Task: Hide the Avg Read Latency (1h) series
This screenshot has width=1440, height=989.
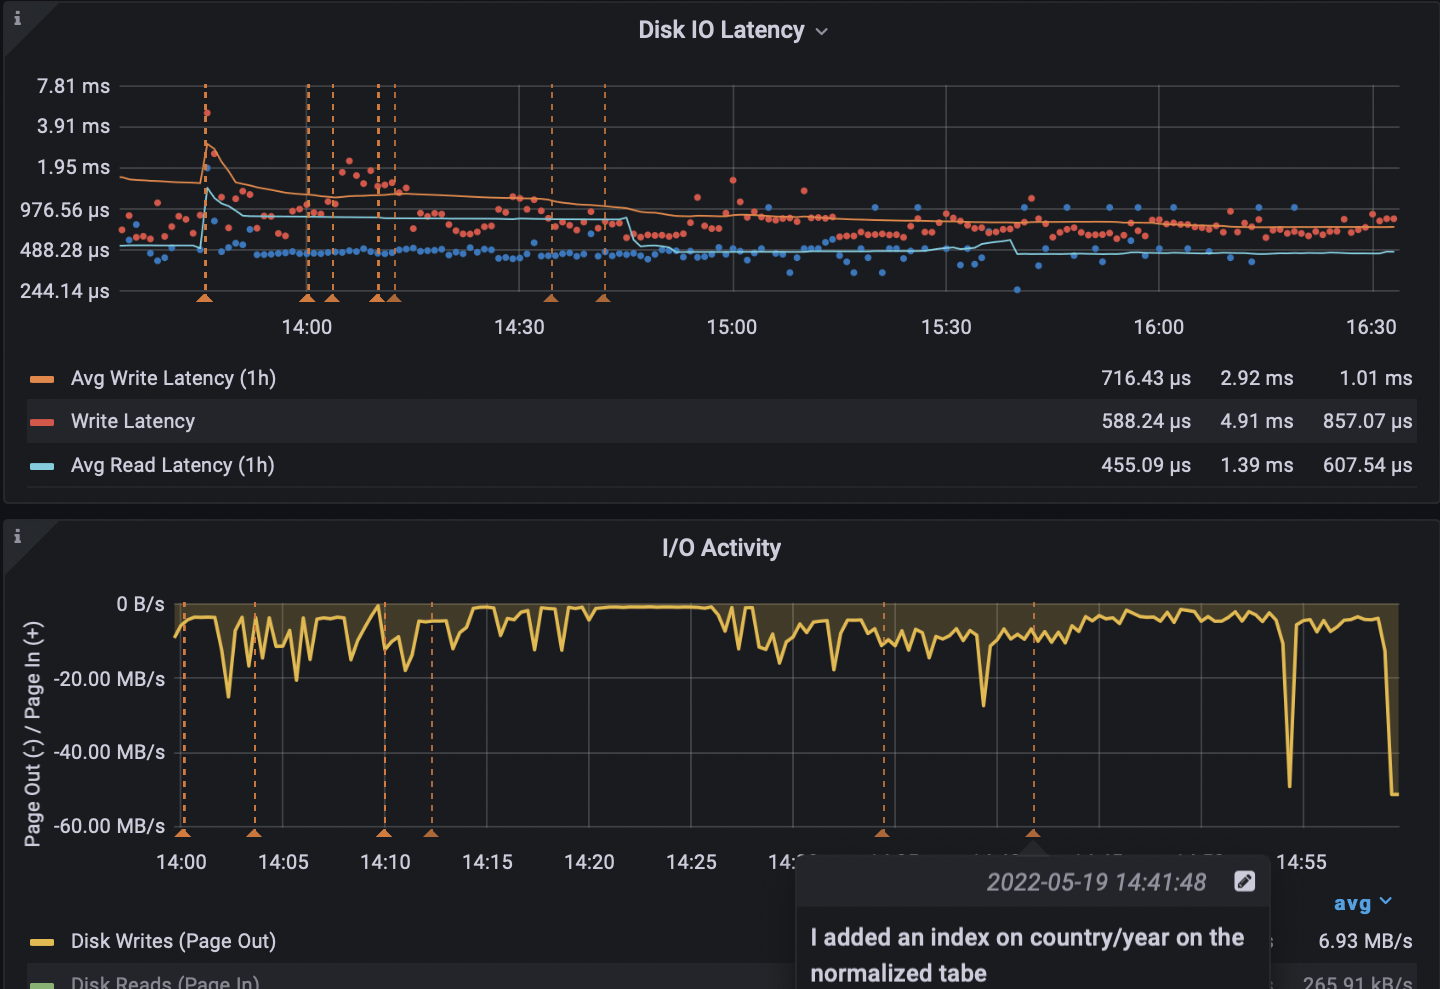Action: click(x=172, y=465)
